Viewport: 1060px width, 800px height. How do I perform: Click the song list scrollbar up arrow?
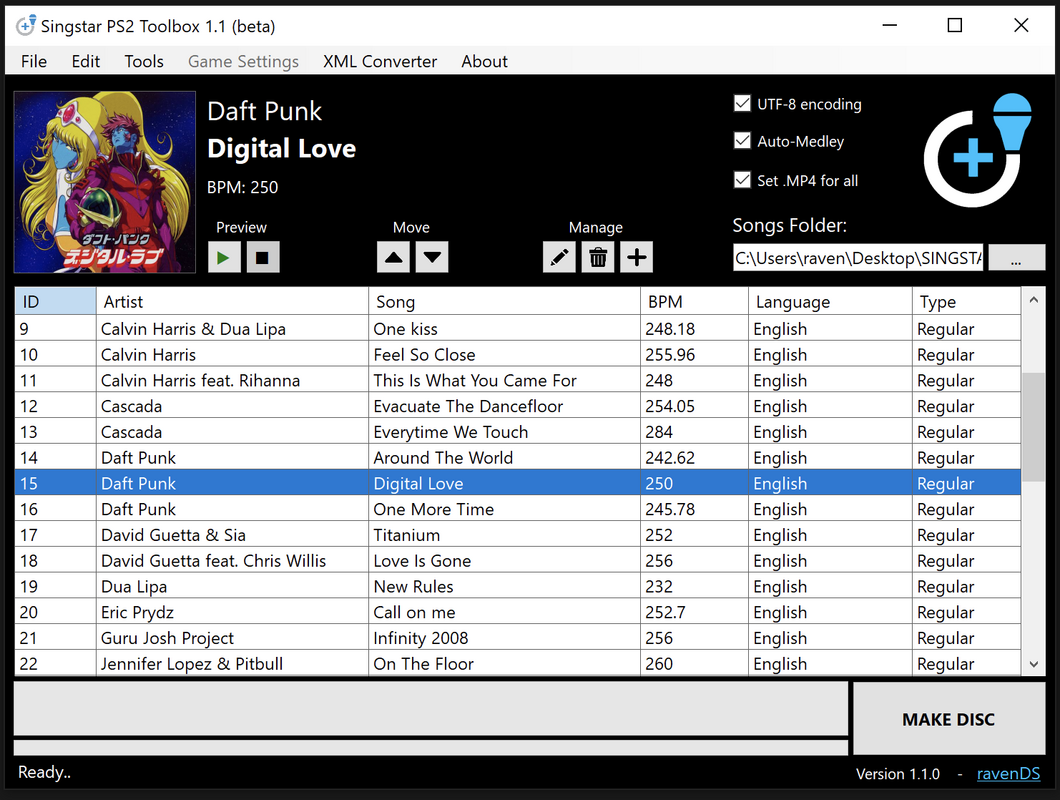[x=1033, y=300]
